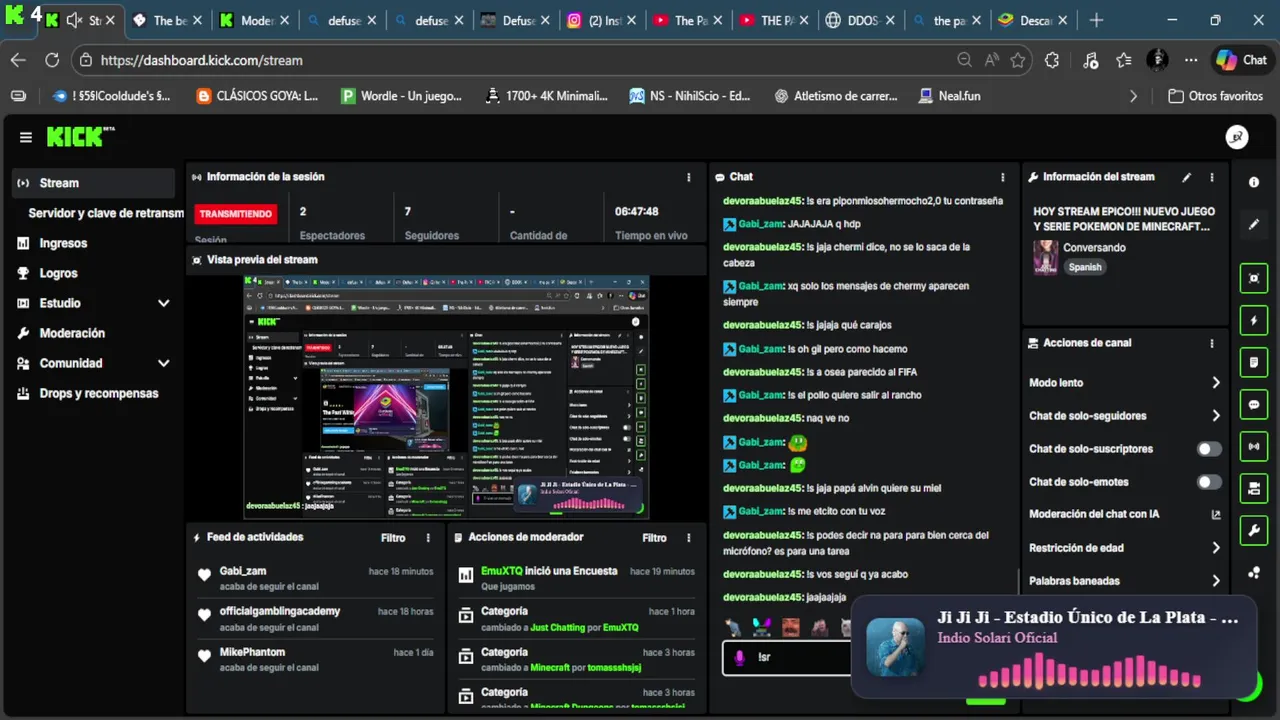
Task: Click the purple microphone icon in chat input
Action: (740, 658)
